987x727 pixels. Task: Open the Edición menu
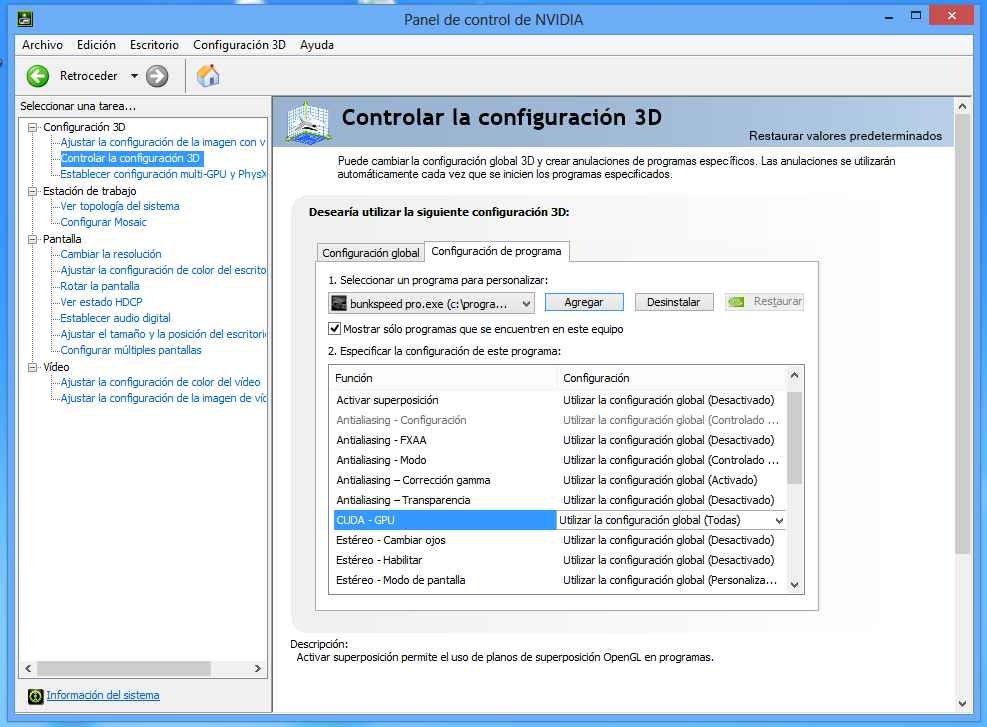(96, 45)
